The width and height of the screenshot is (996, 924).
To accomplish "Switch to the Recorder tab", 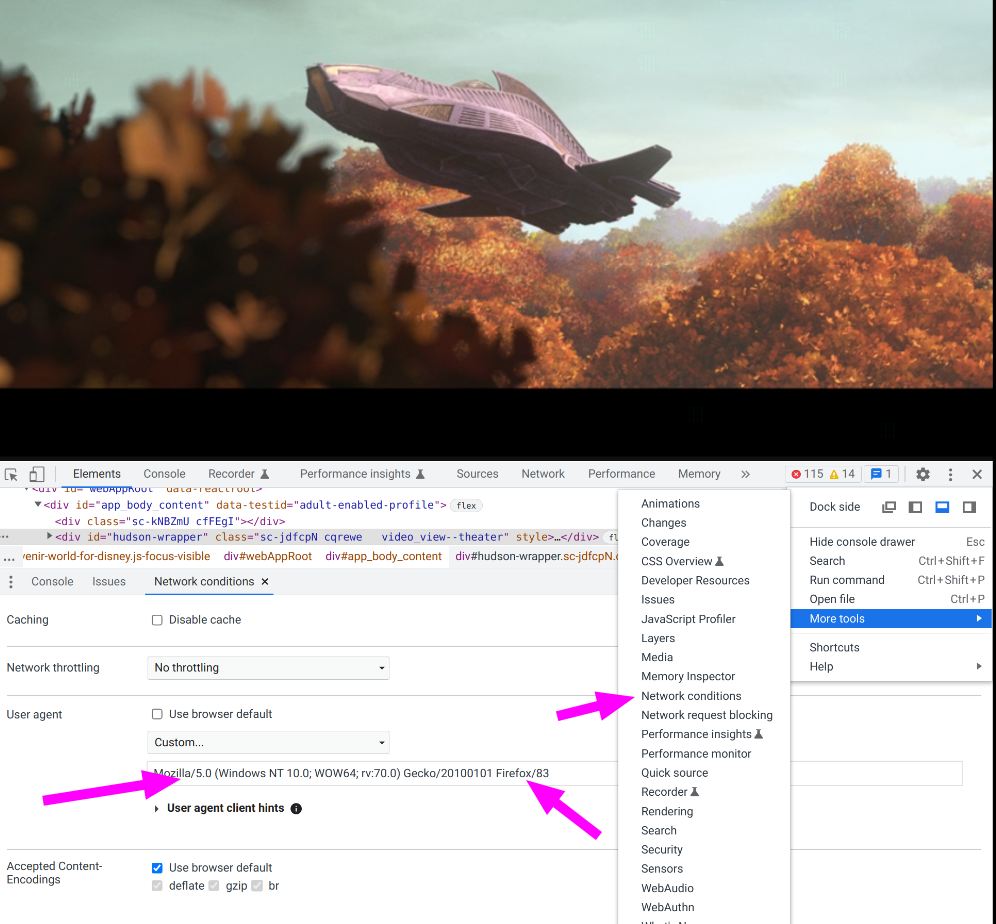I will [239, 474].
